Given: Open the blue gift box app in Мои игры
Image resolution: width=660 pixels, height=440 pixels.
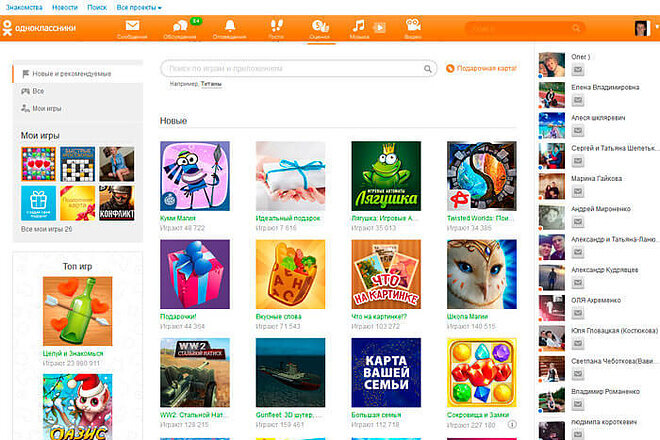Looking at the screenshot, I should (38, 203).
